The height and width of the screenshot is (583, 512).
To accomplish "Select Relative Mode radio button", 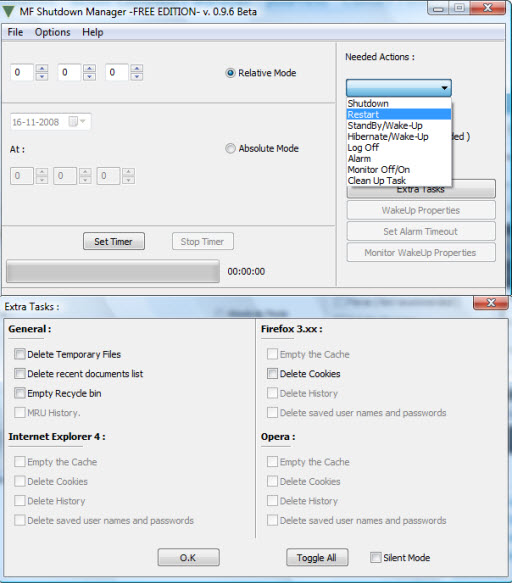I will click(231, 73).
